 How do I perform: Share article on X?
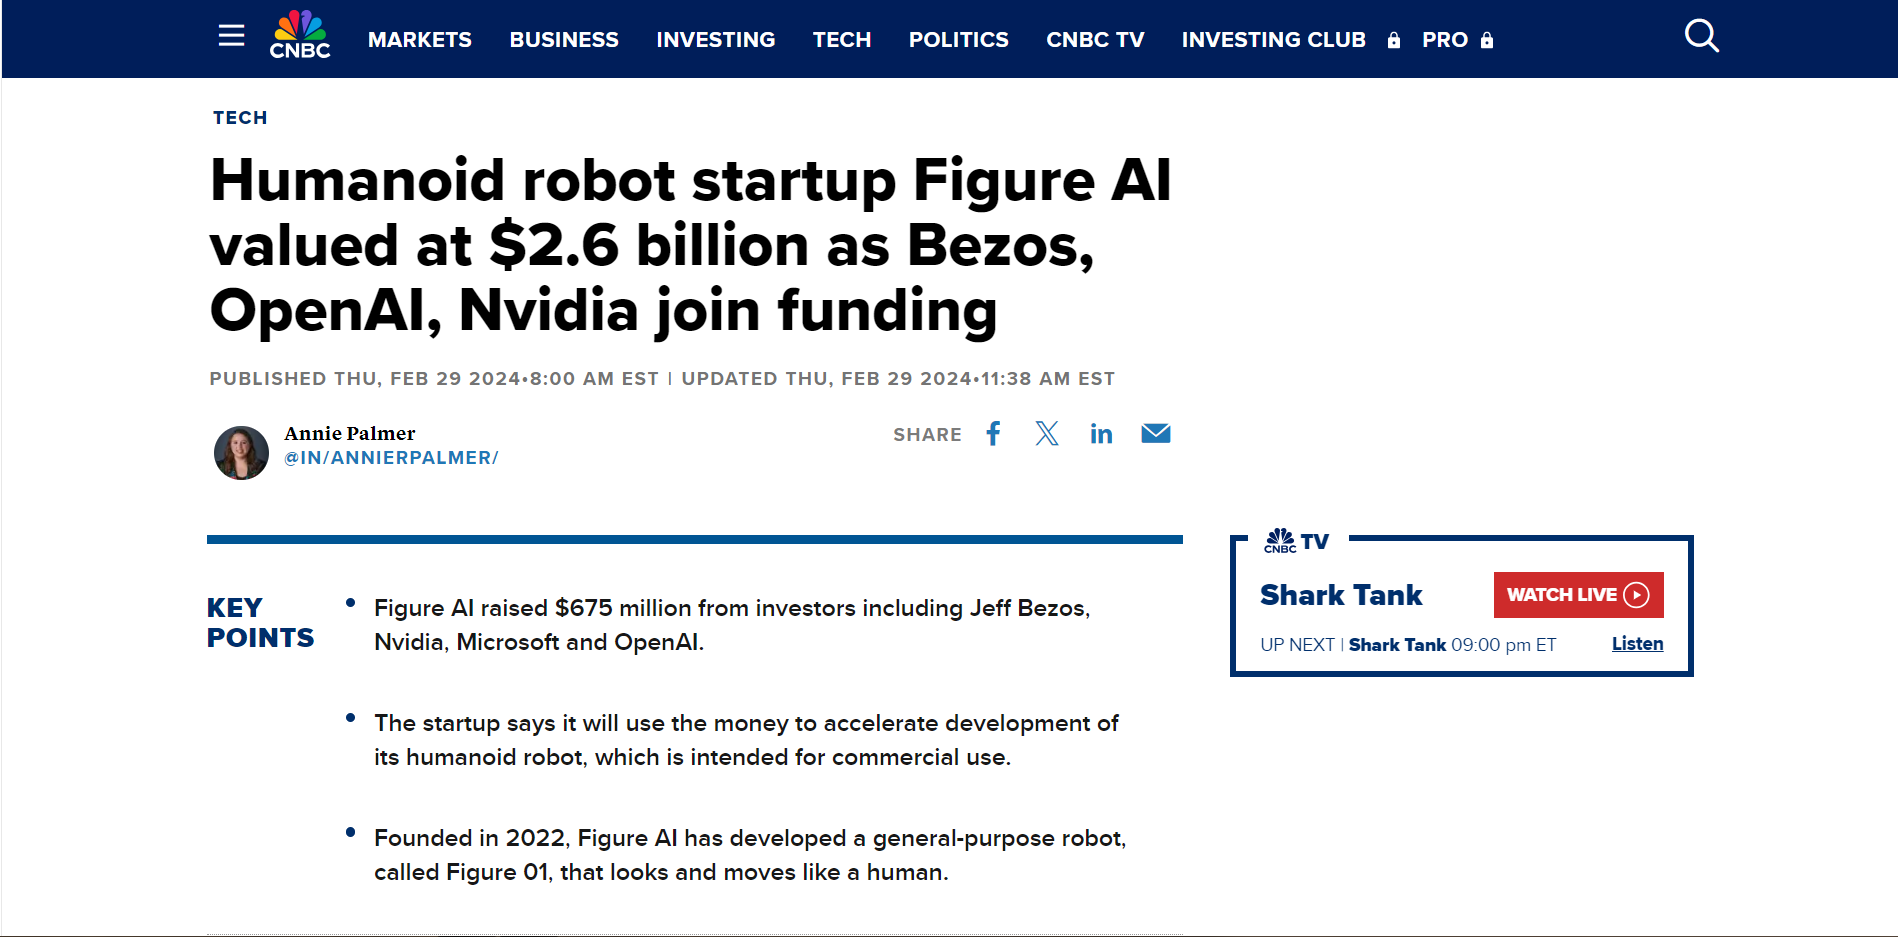point(1047,434)
